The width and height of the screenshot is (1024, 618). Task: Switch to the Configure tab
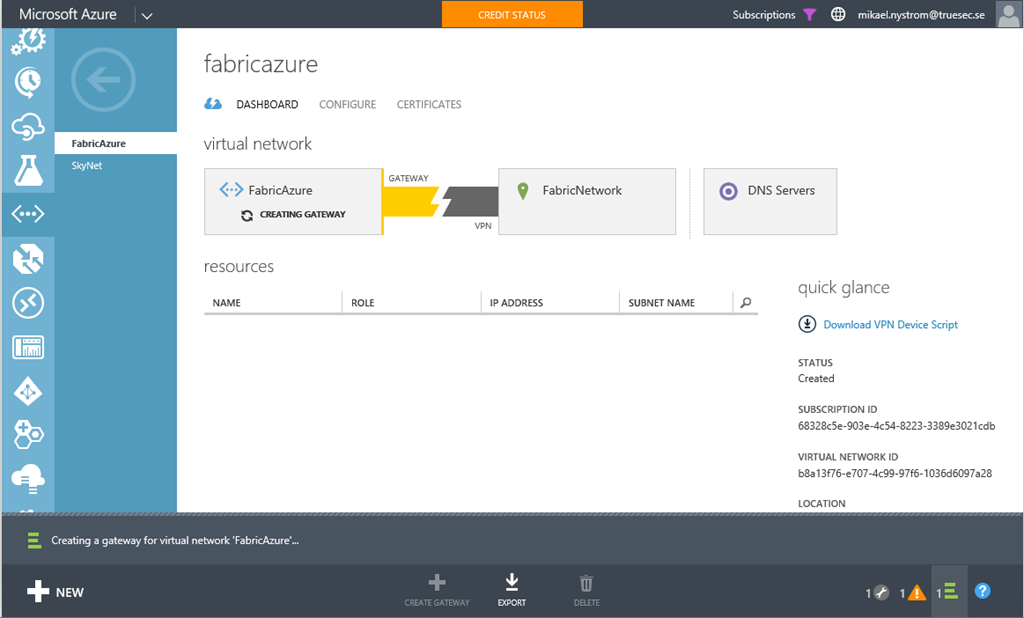point(347,104)
